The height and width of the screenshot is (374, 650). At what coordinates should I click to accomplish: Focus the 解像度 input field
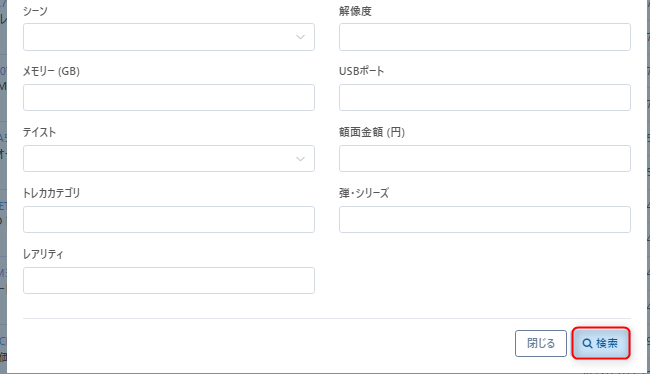[485, 37]
